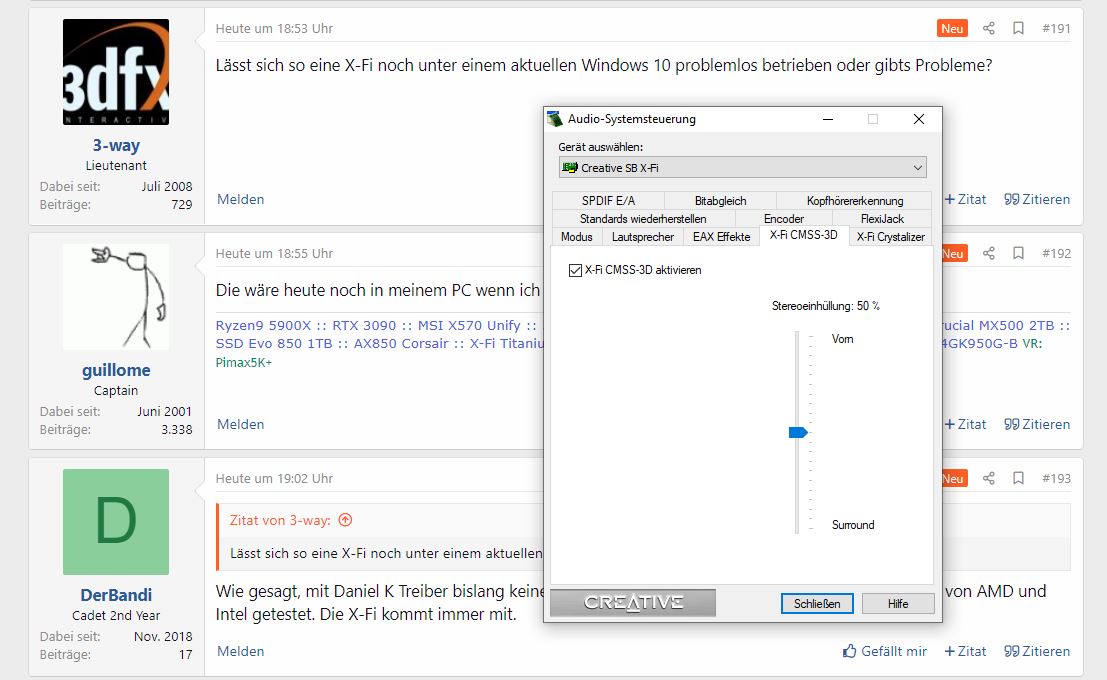Add post #193 to multi-quote with +Zitat

pos(965,651)
